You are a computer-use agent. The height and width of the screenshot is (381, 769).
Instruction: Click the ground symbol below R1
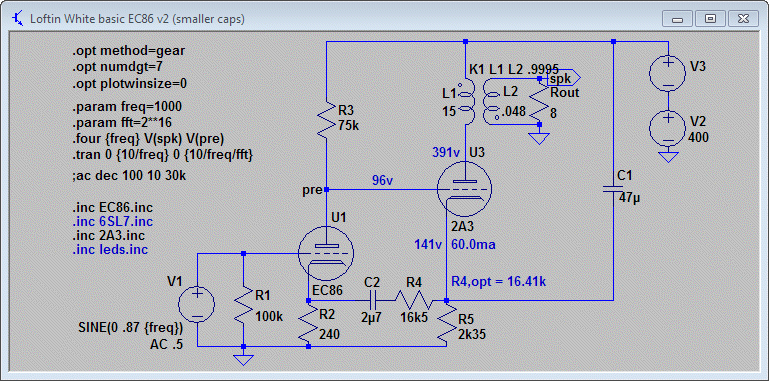[243, 359]
